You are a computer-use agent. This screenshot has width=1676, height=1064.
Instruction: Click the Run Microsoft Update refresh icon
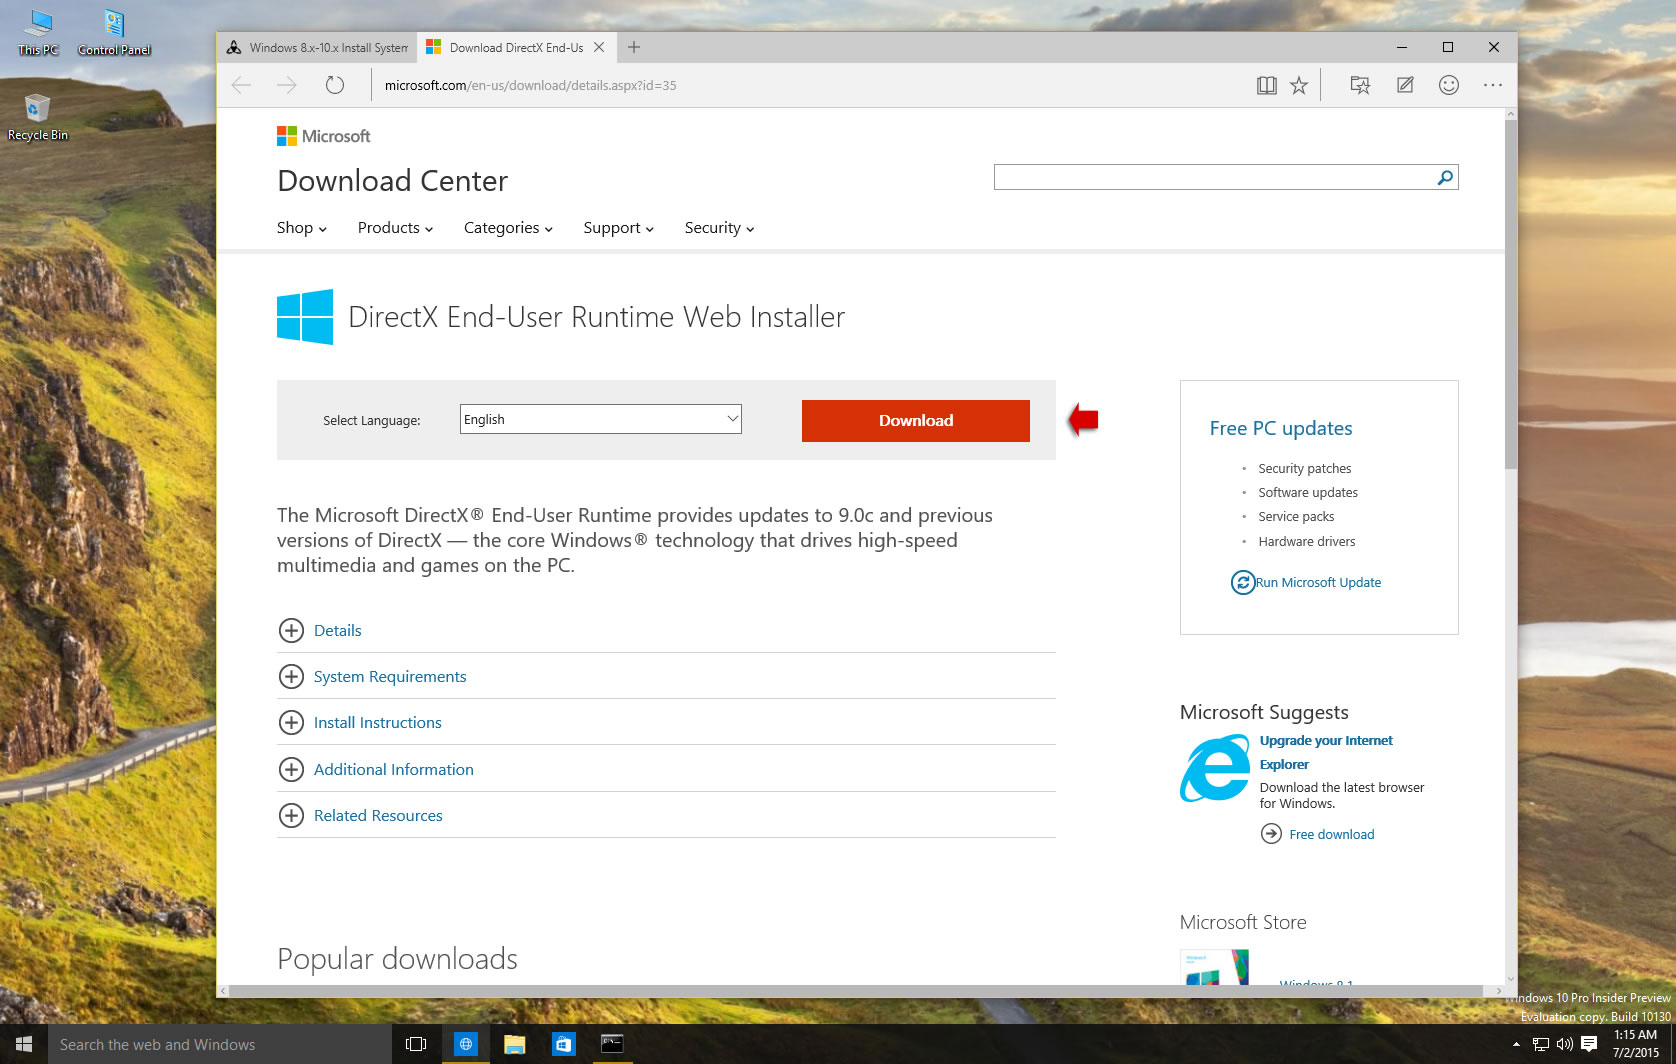coord(1242,582)
